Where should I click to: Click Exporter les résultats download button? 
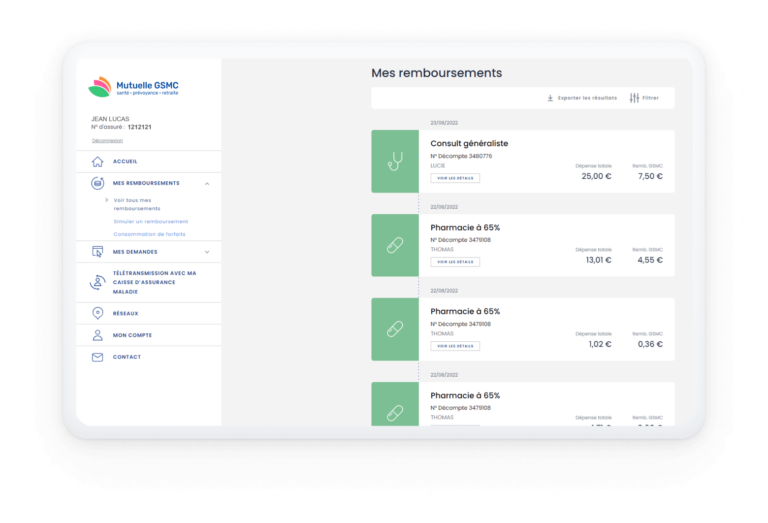coord(581,98)
